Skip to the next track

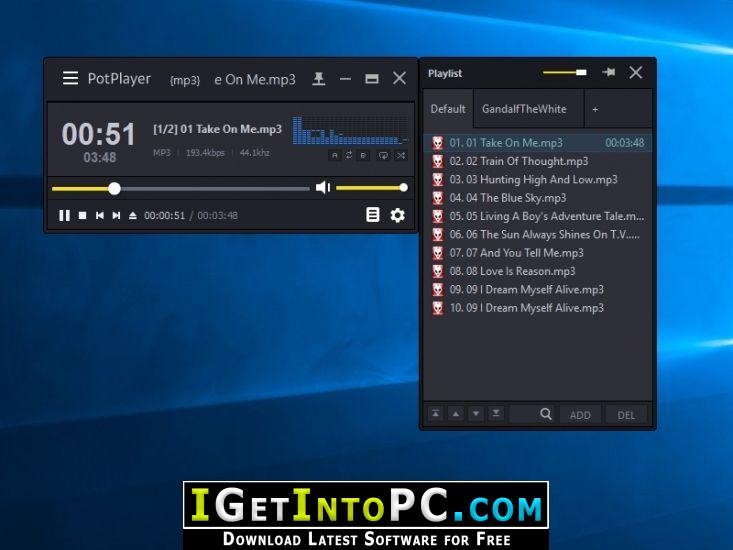coord(116,215)
